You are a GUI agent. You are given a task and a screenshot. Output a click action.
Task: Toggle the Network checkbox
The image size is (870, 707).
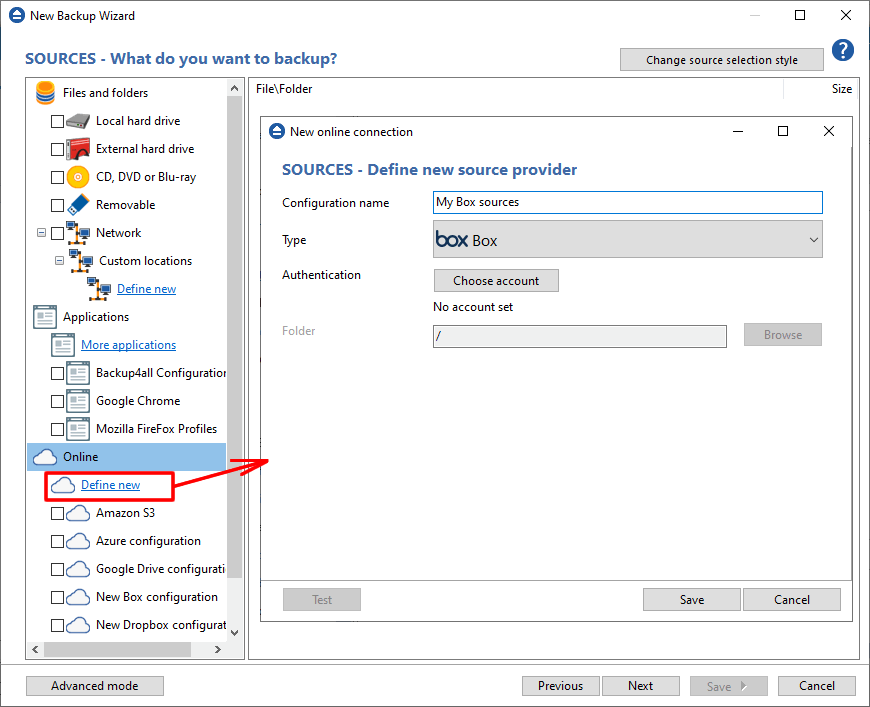(57, 233)
